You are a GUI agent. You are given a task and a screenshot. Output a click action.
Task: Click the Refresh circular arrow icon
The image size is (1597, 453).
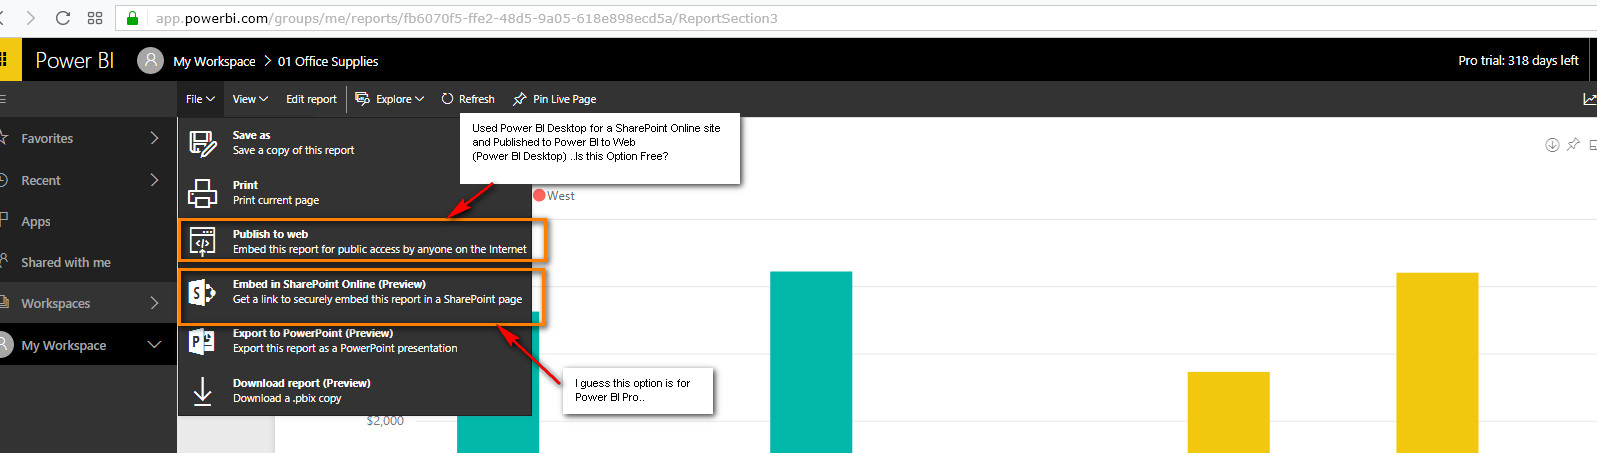(x=447, y=99)
